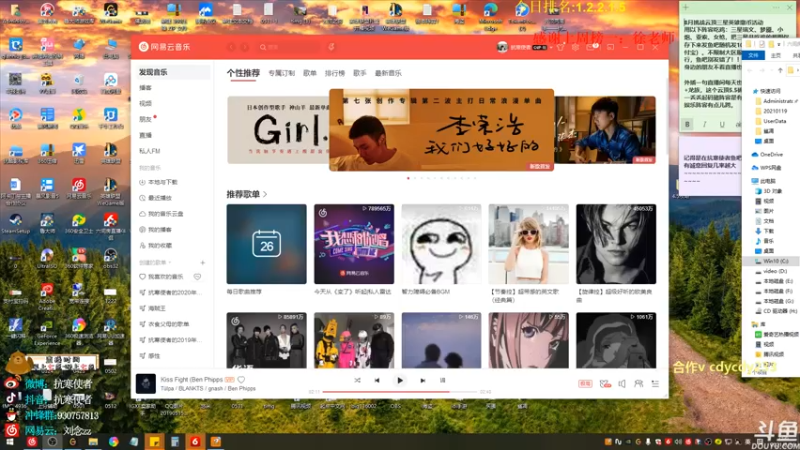Open the daily recommendation calendar 26 card
The height and width of the screenshot is (450, 800).
[x=266, y=244]
